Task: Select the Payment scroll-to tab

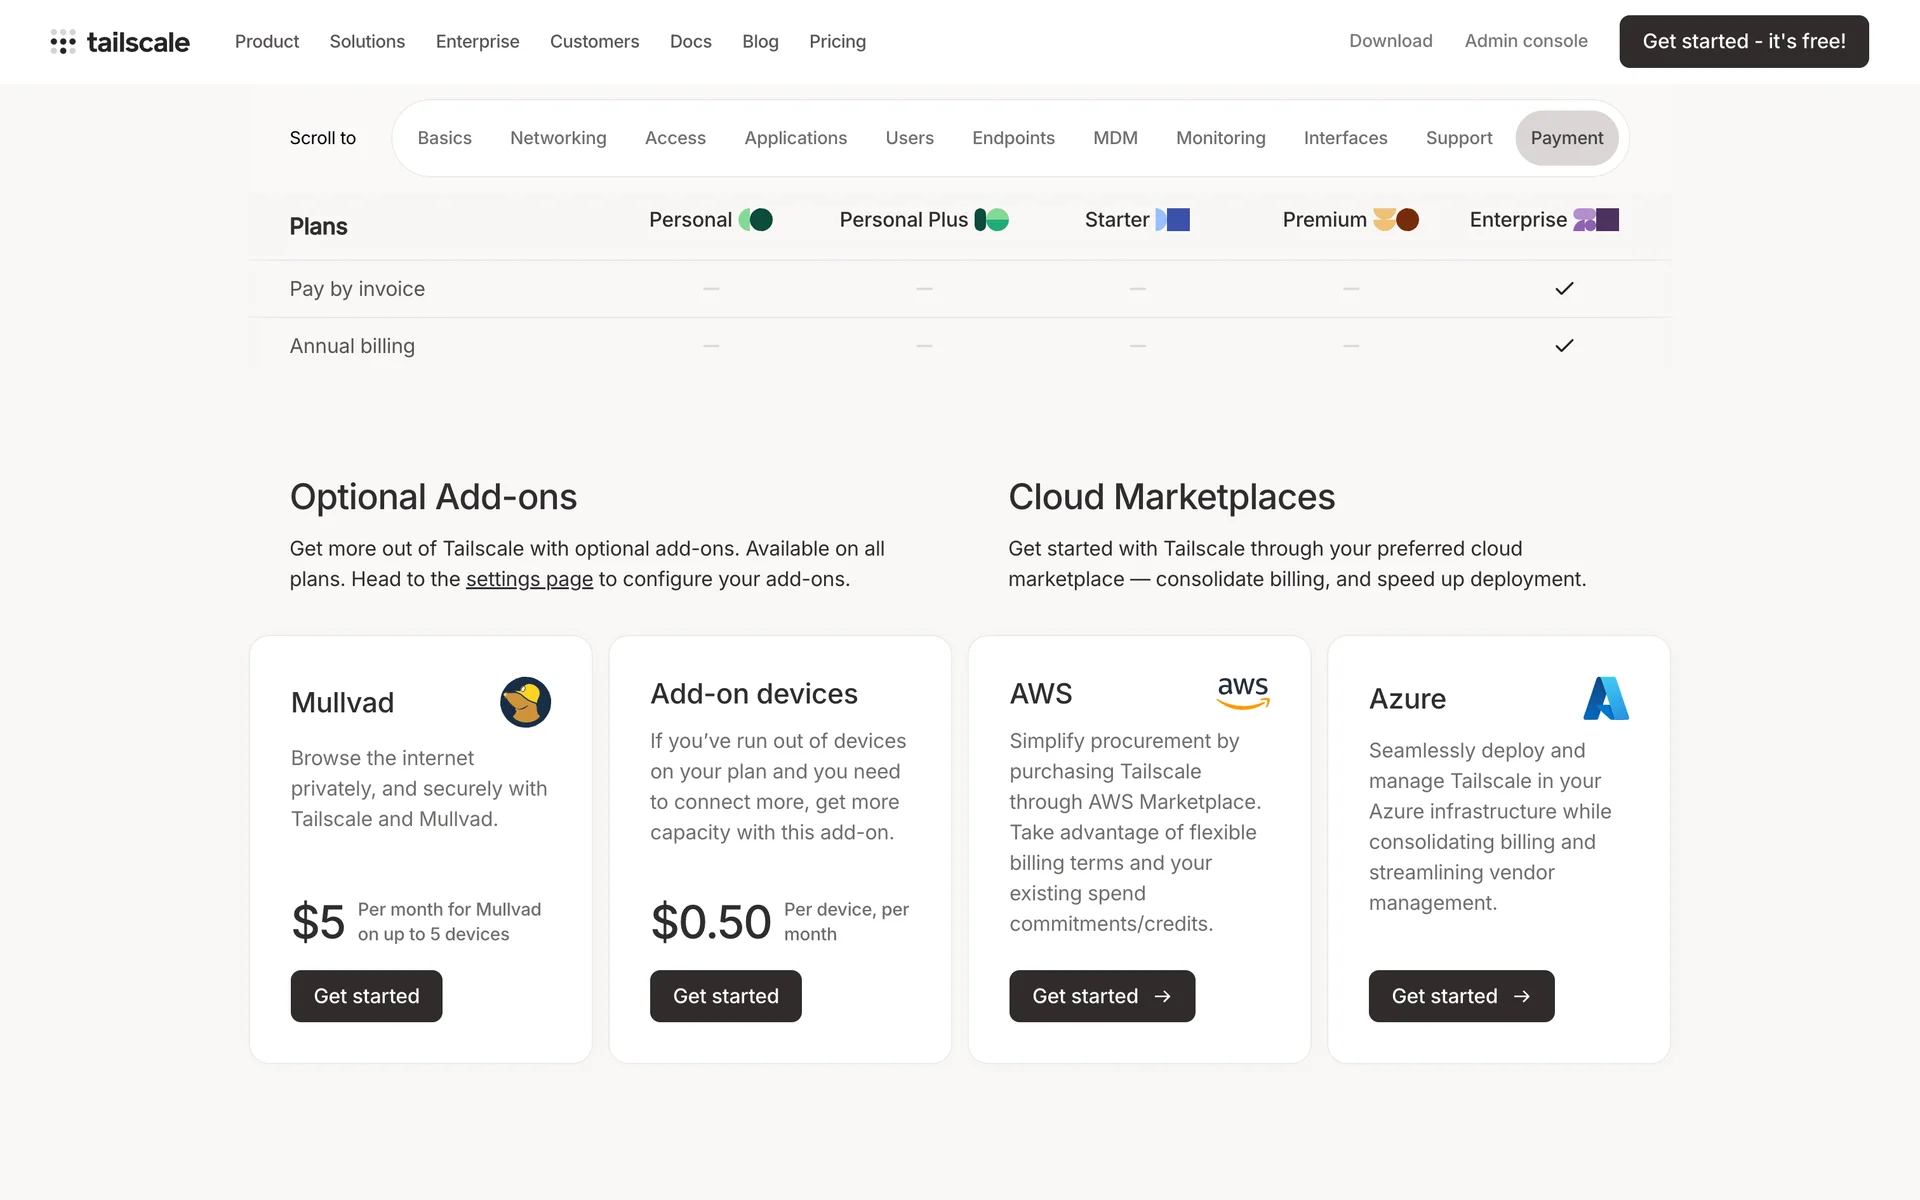Action: 1566,138
